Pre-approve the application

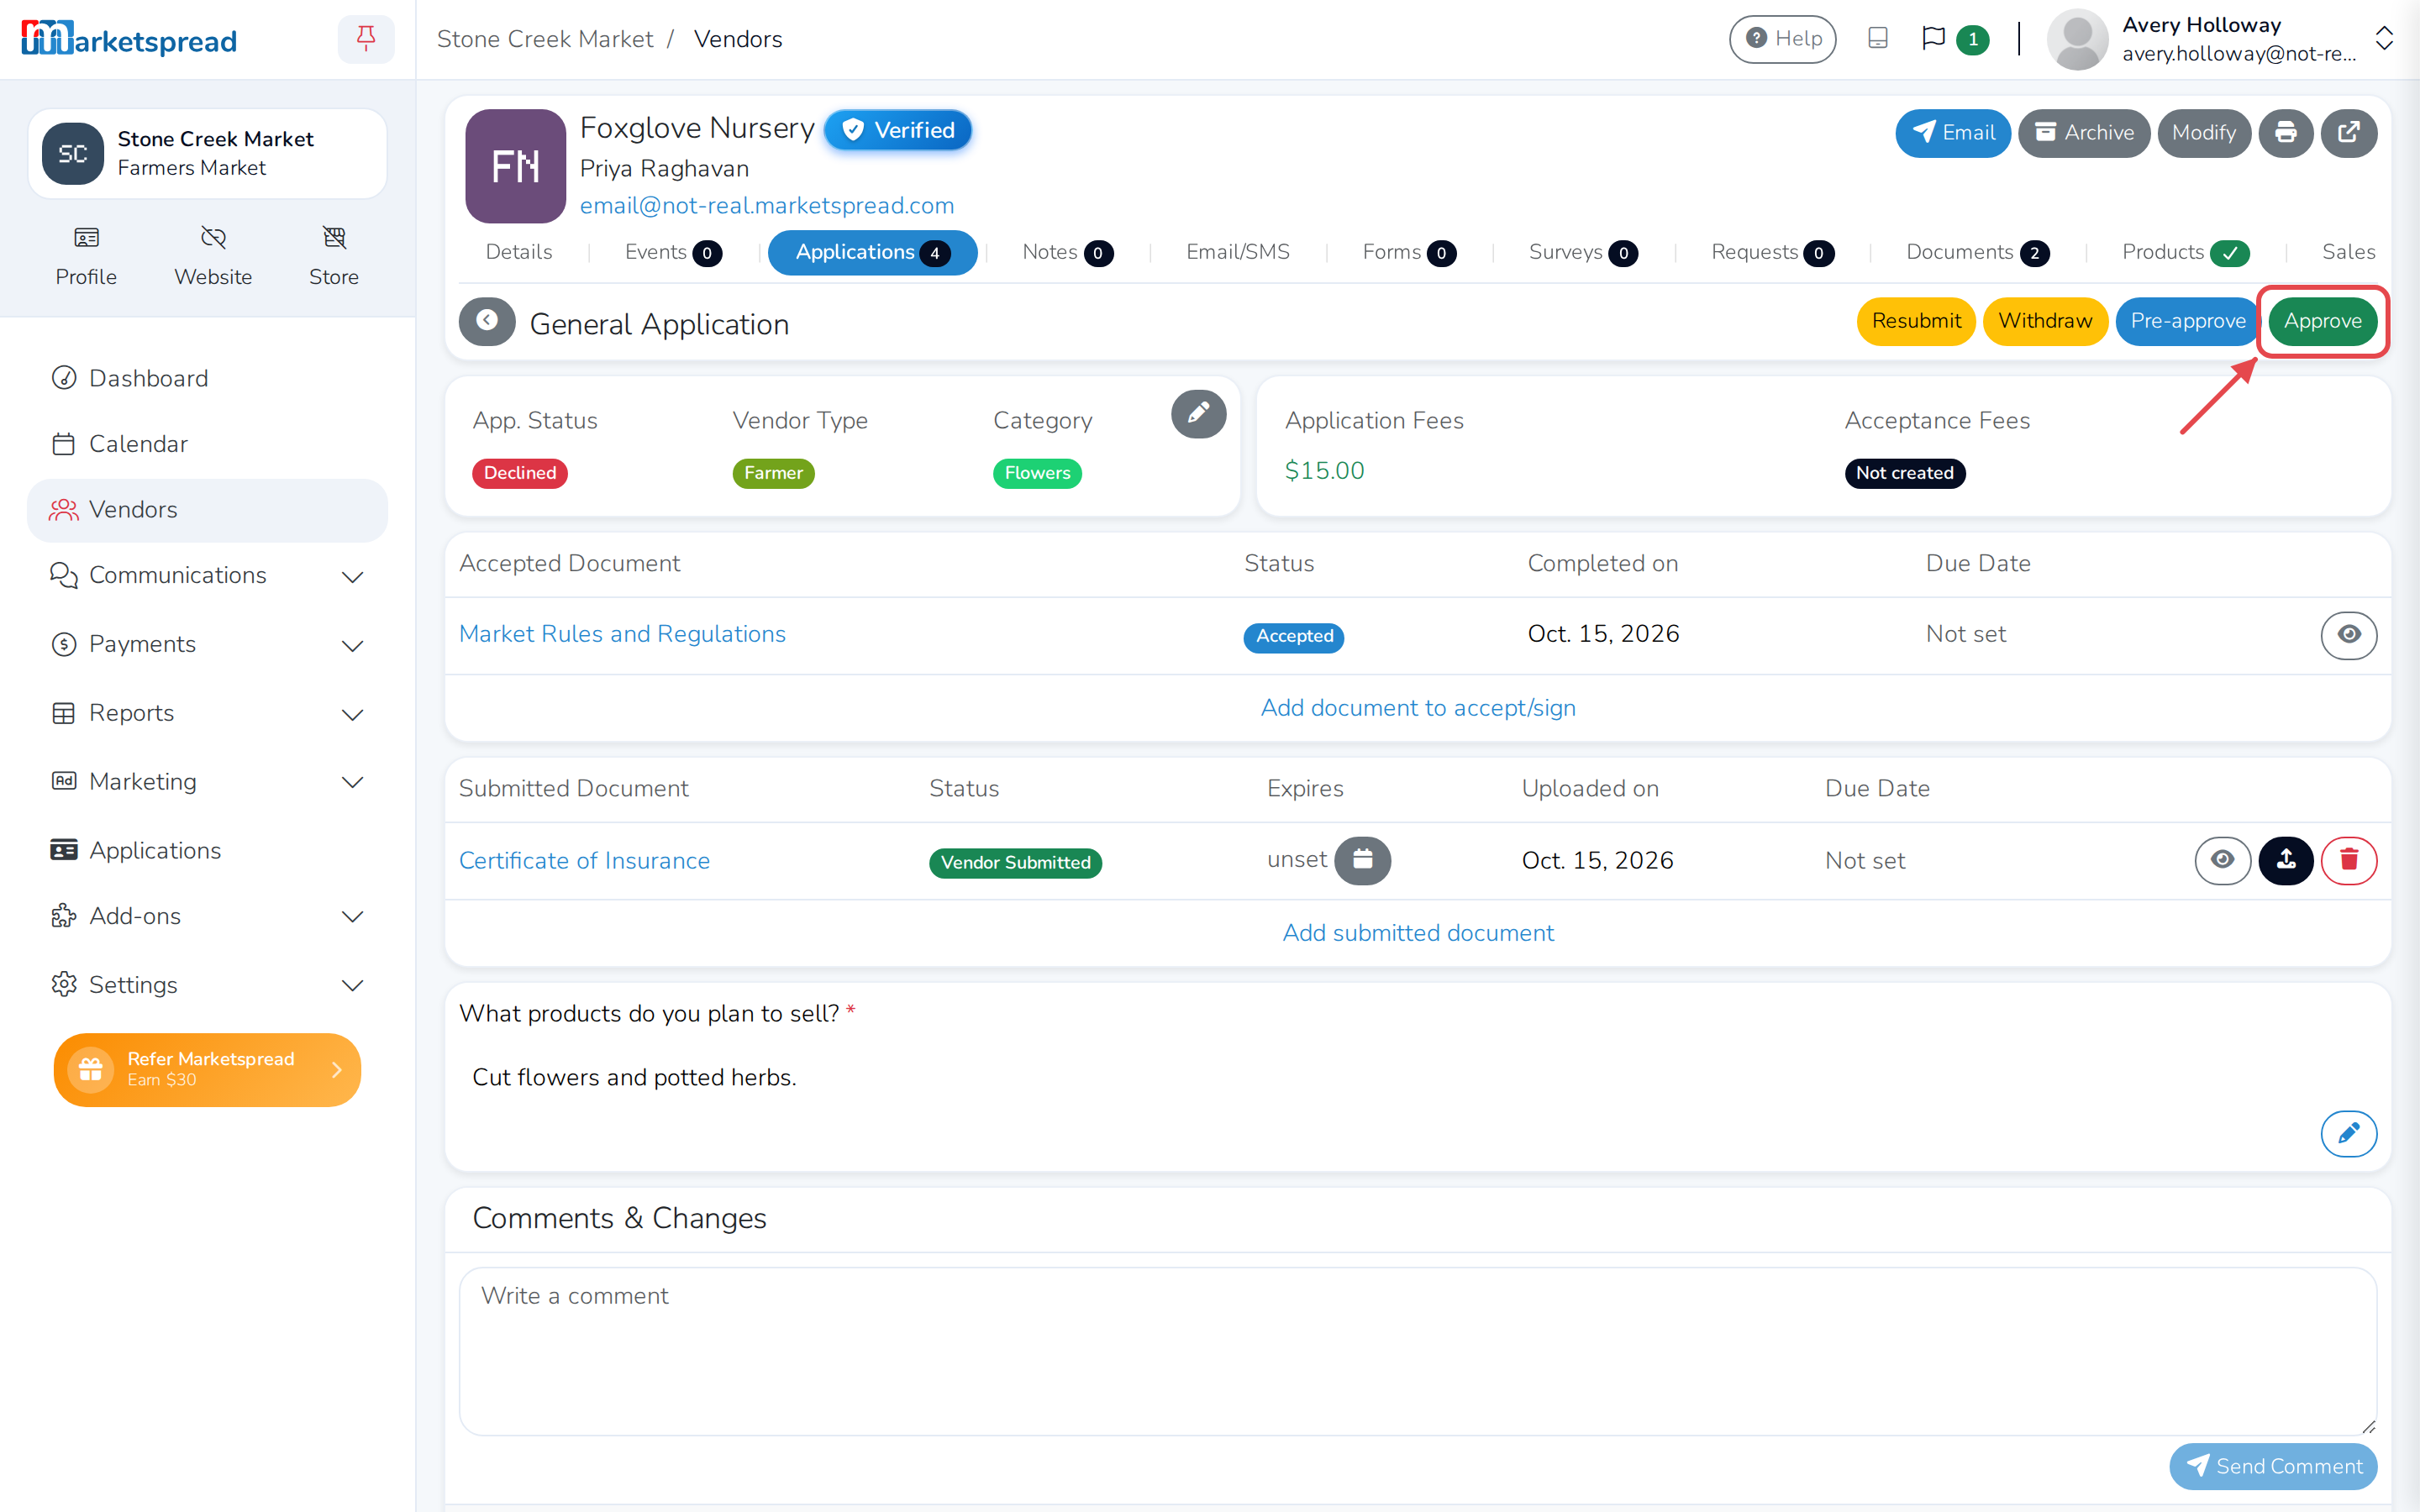(2187, 321)
